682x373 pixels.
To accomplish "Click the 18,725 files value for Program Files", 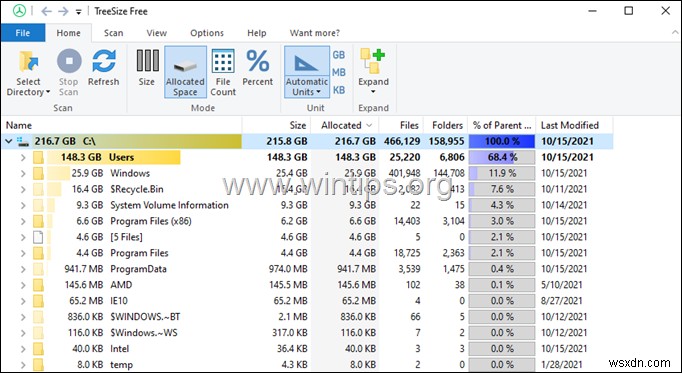I will [x=406, y=253].
